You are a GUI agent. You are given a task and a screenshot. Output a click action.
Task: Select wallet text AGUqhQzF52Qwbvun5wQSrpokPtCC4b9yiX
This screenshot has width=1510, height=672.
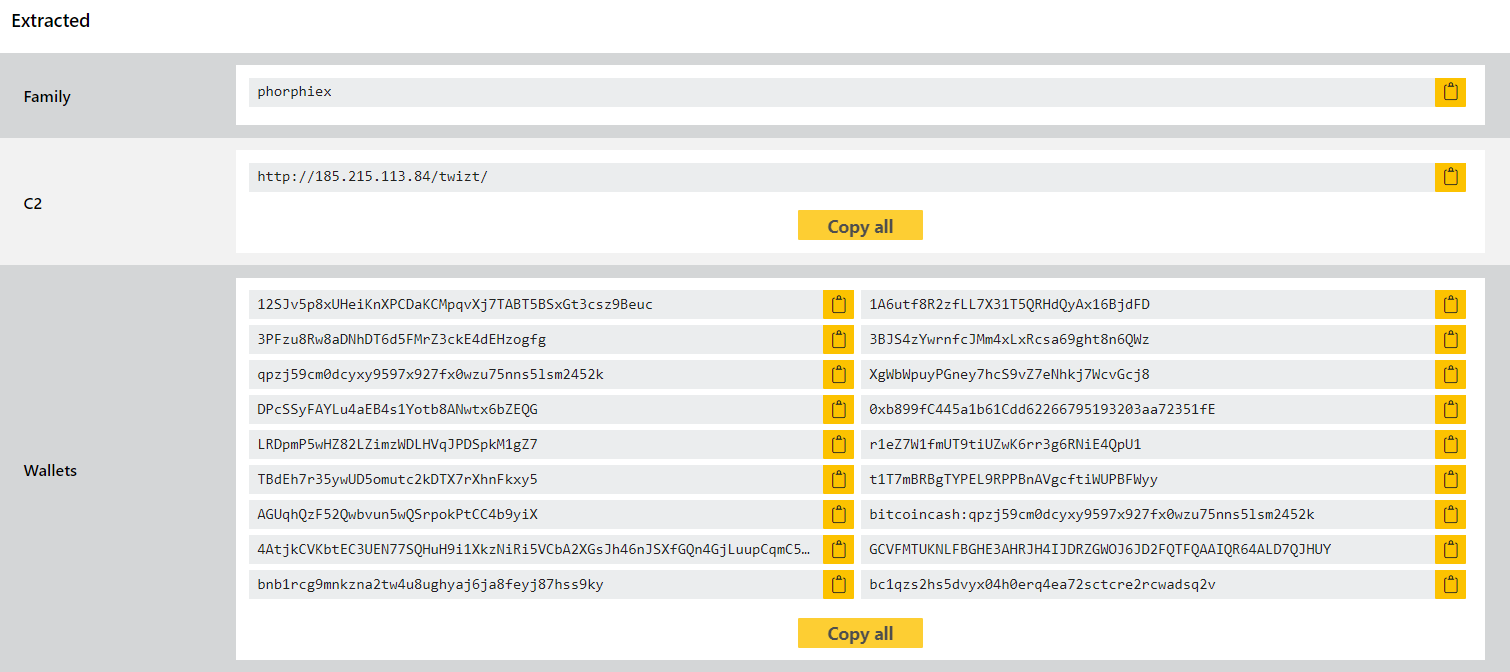[x=535, y=514]
